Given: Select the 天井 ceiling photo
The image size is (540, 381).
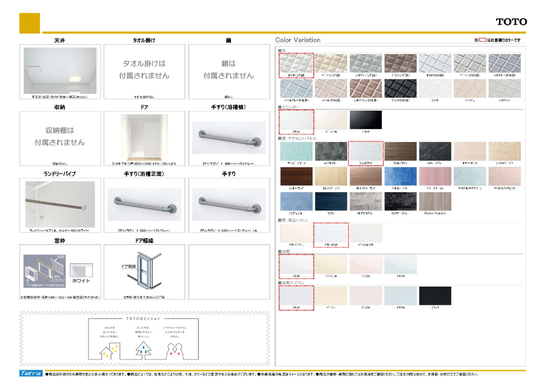Looking at the screenshot, I should 60,71.
